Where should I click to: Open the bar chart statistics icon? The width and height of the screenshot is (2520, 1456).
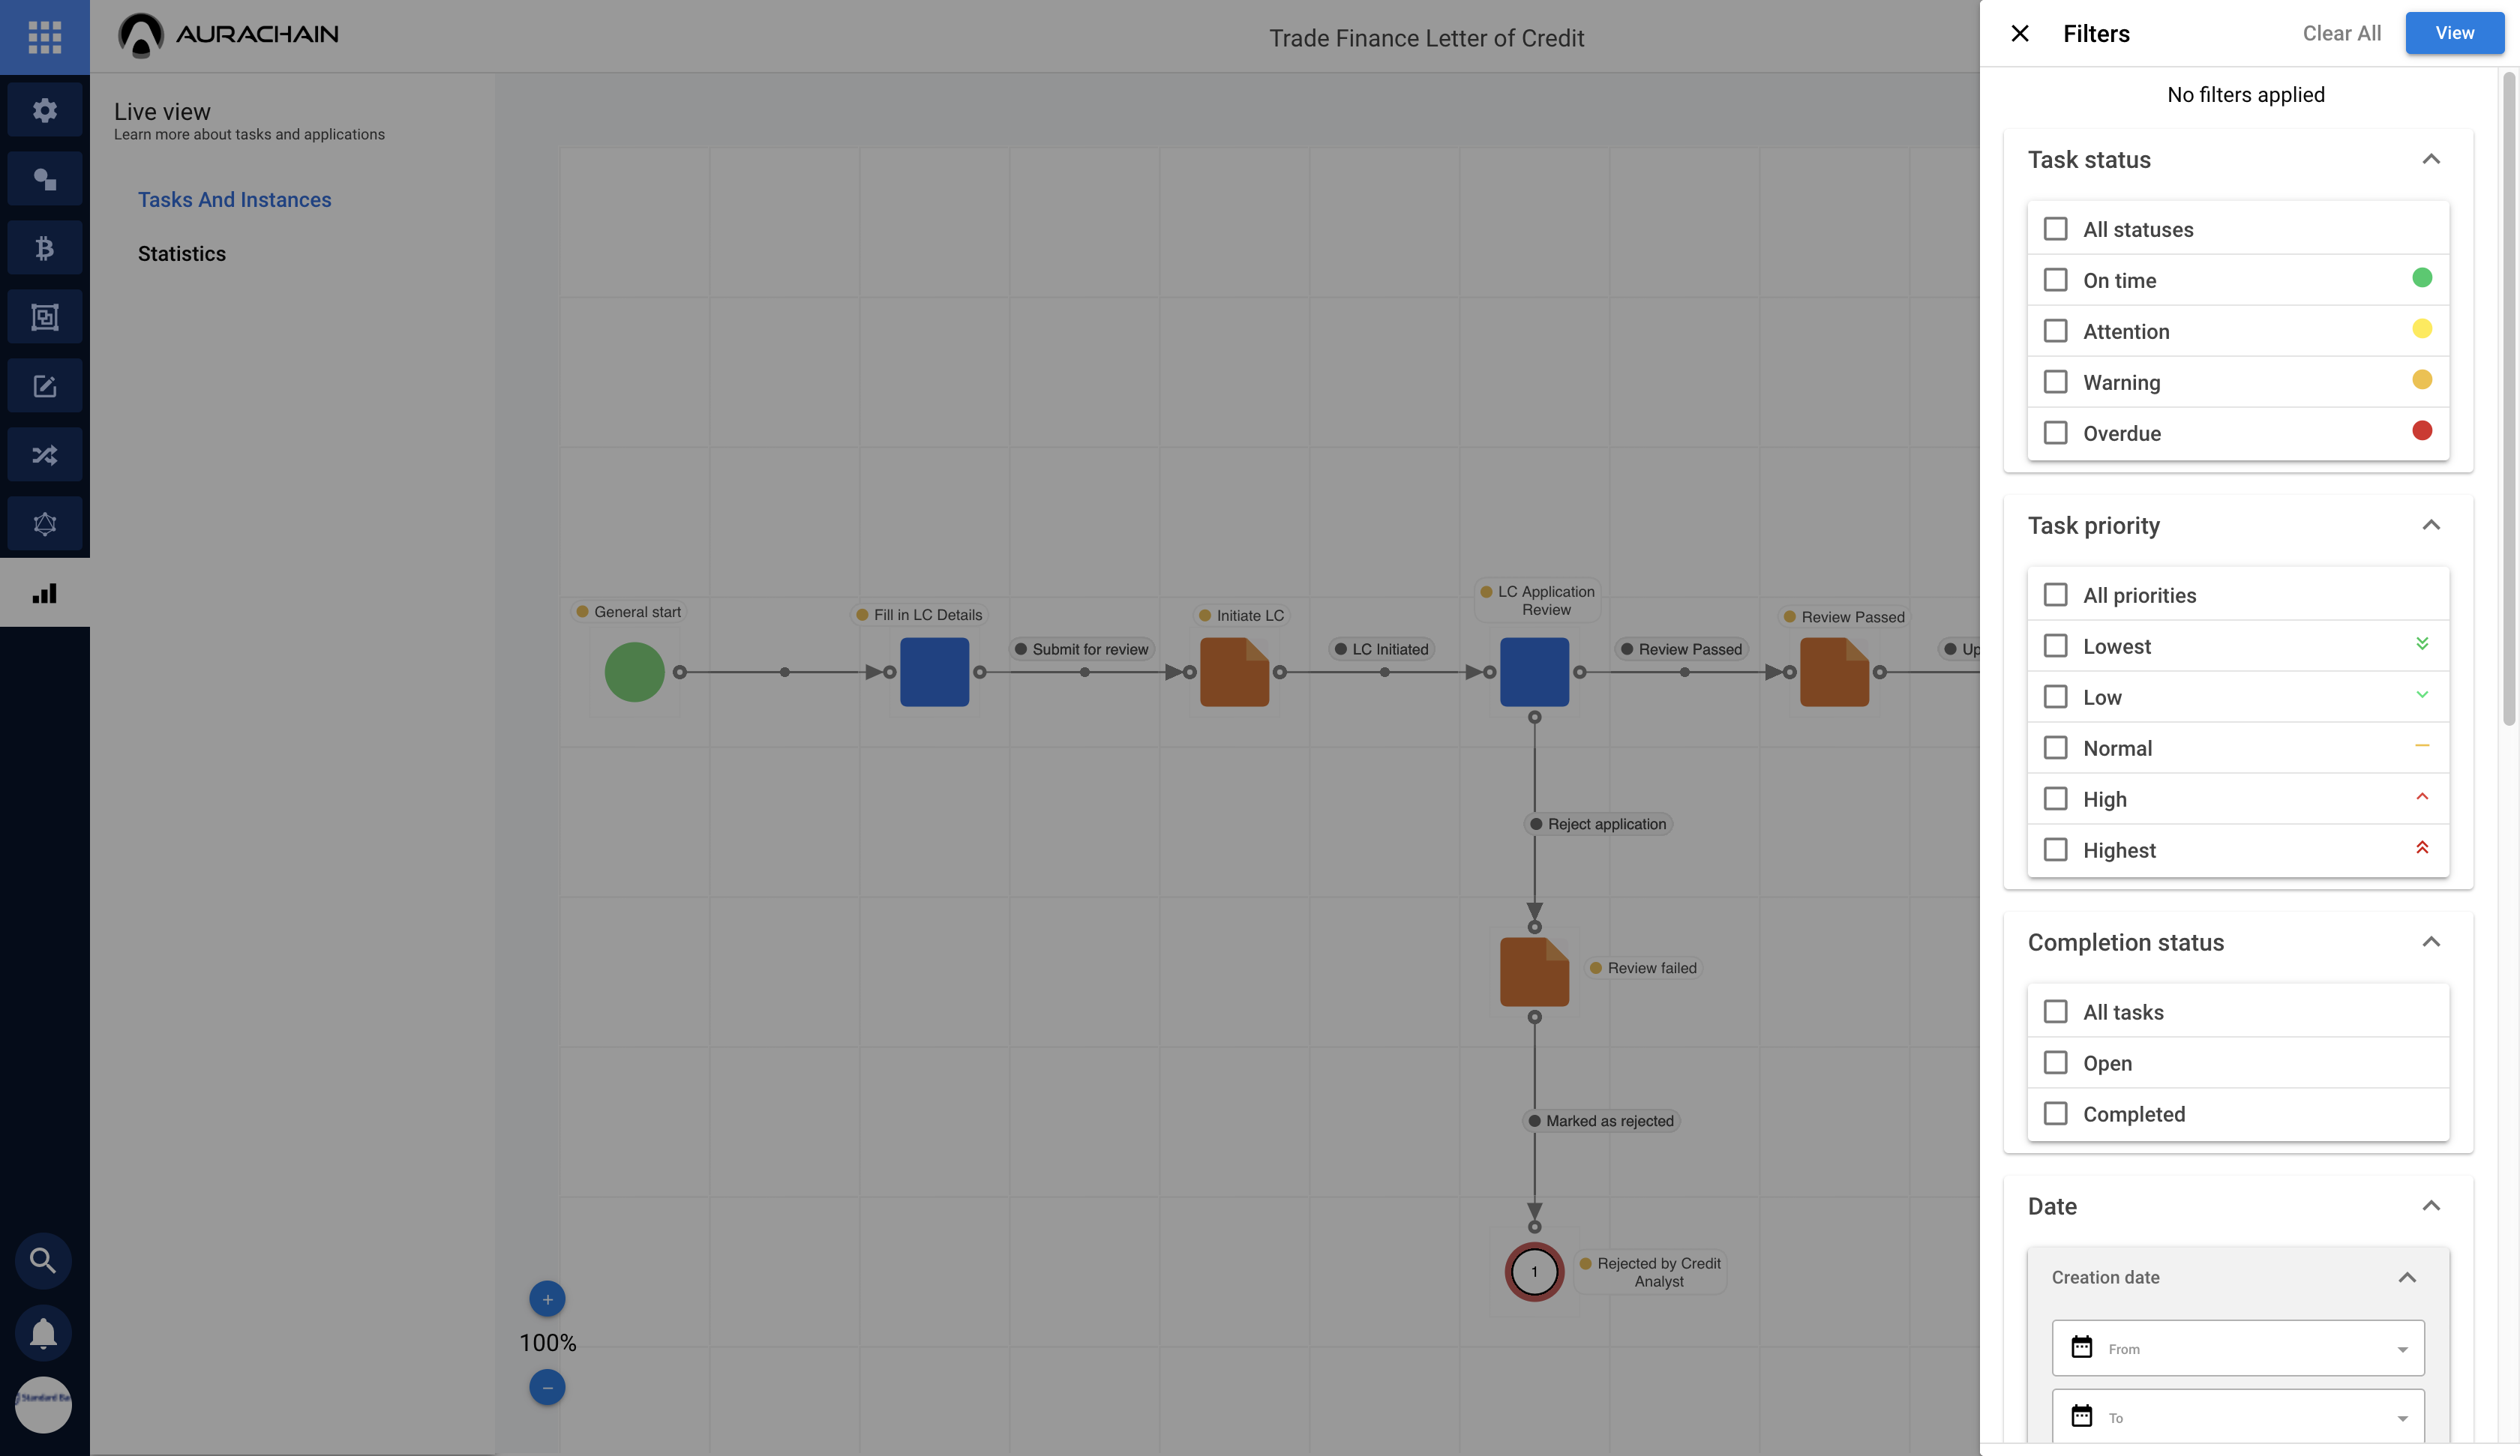(x=44, y=593)
